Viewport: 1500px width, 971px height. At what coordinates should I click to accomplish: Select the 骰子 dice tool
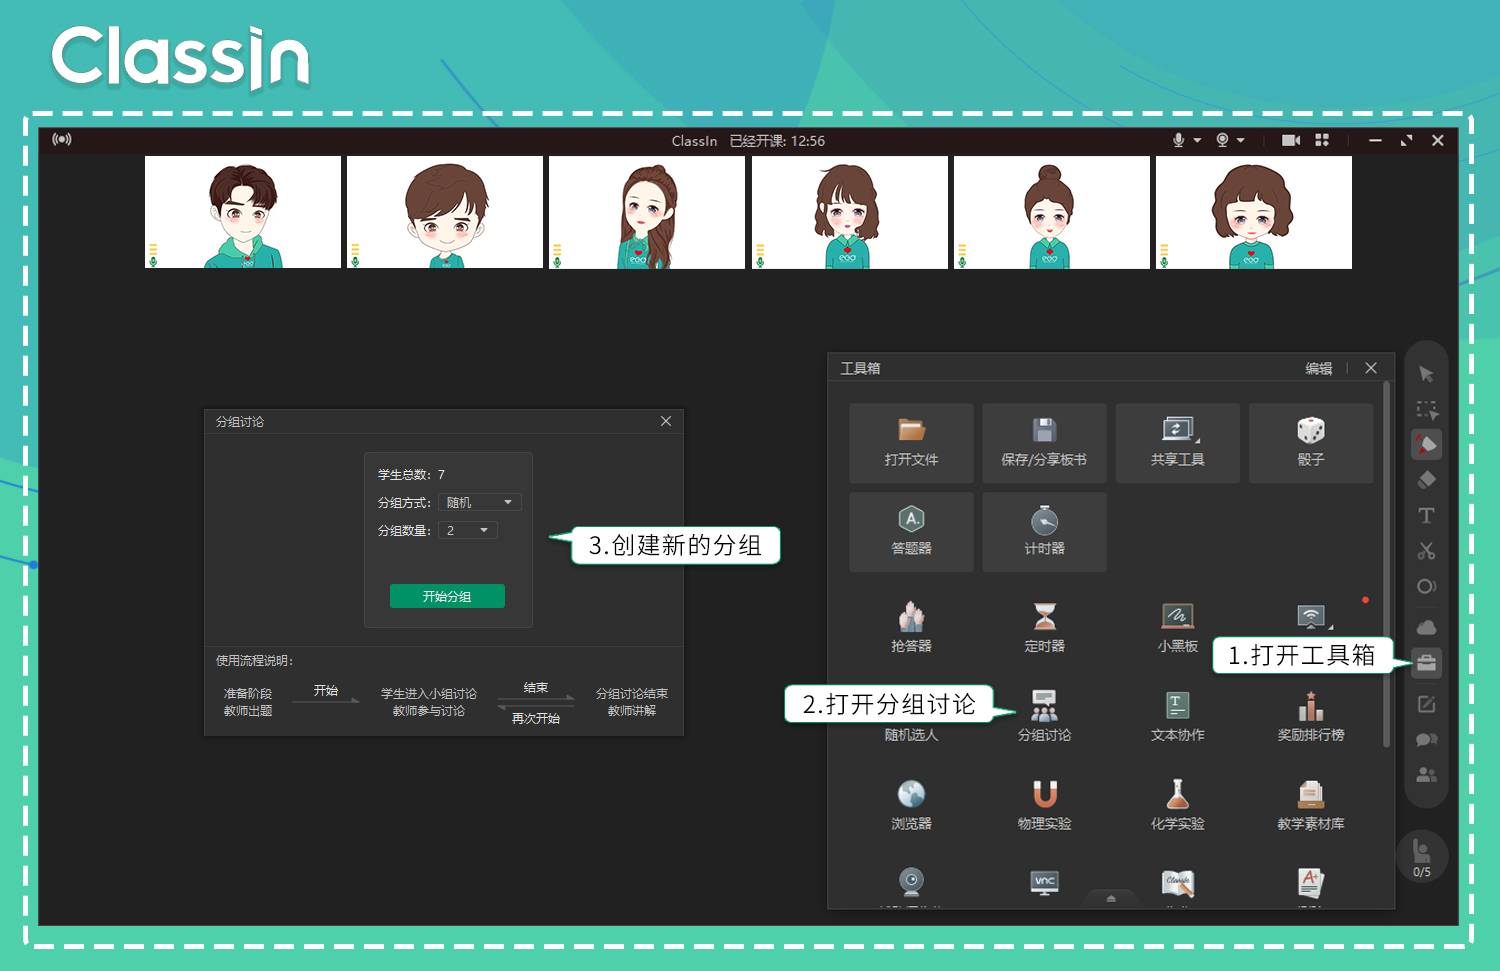coord(1310,443)
